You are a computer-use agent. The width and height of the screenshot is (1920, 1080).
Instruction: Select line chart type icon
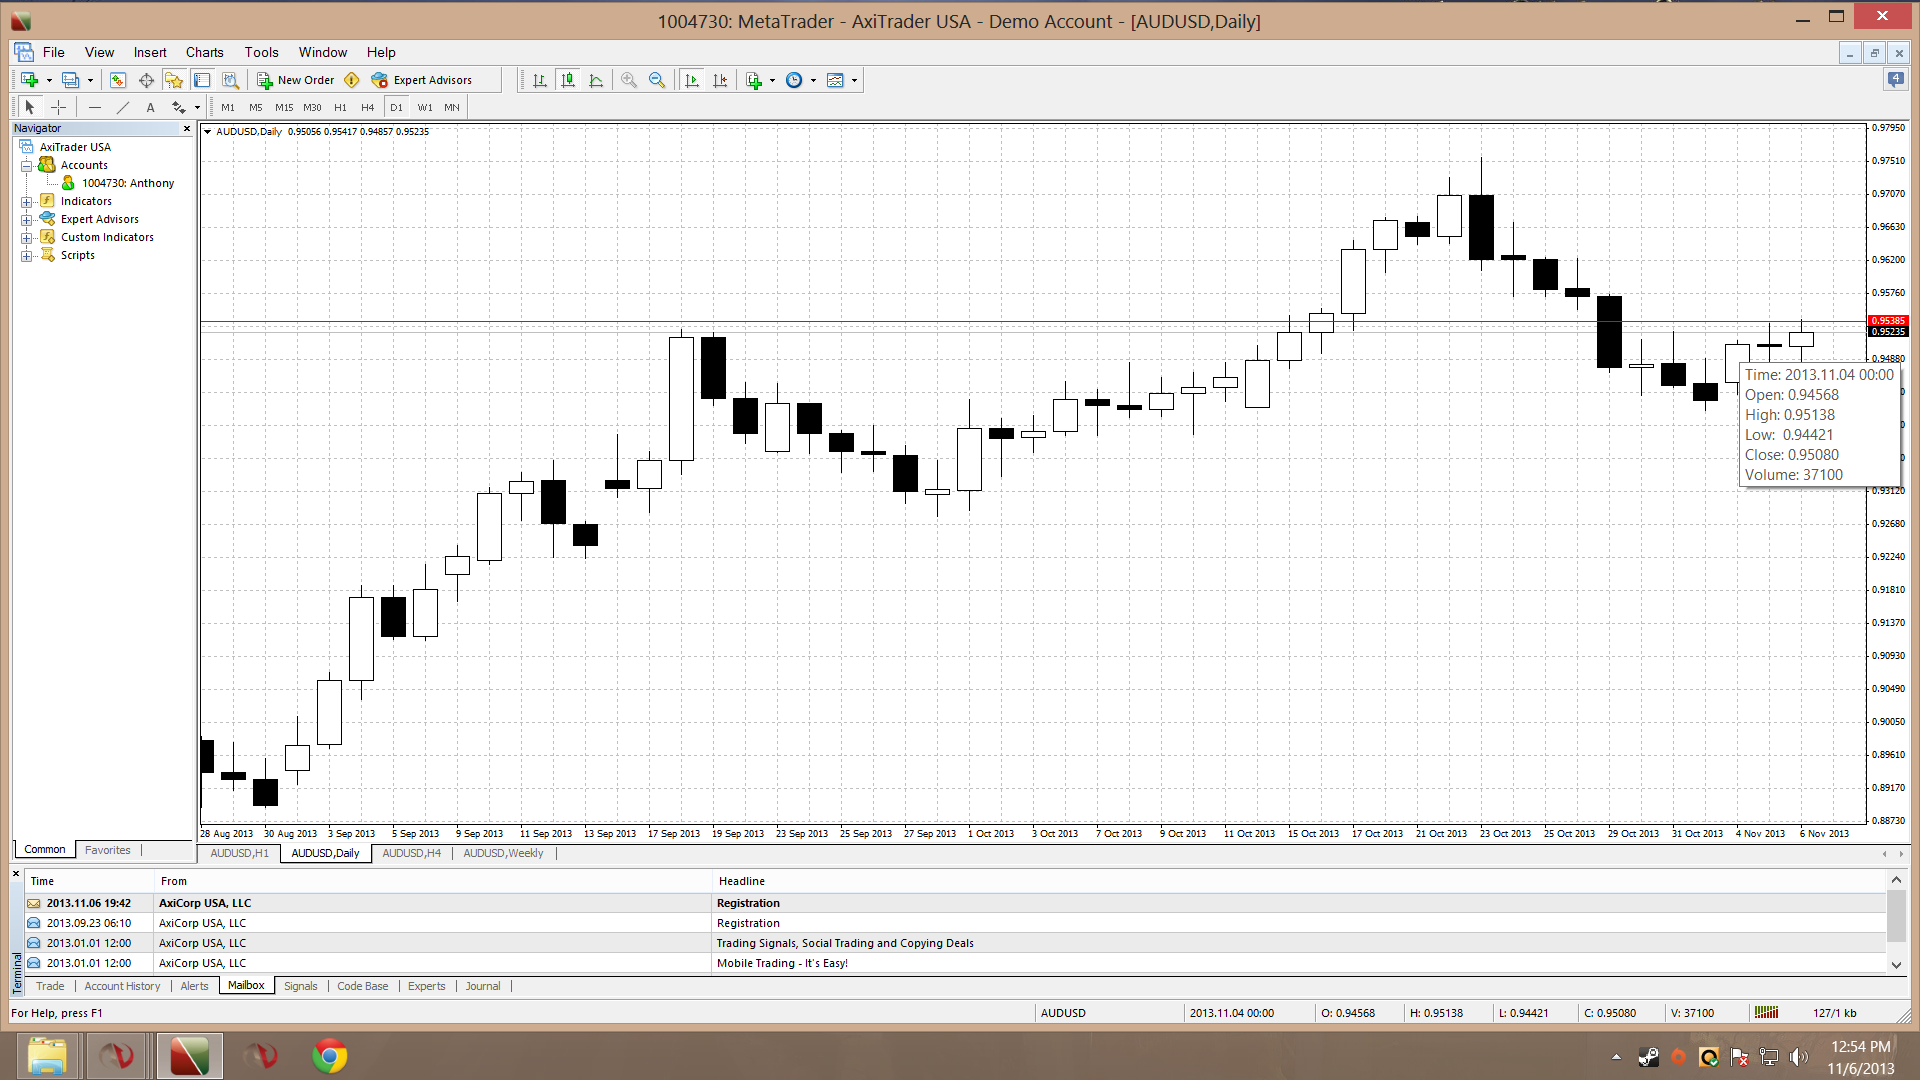(596, 80)
